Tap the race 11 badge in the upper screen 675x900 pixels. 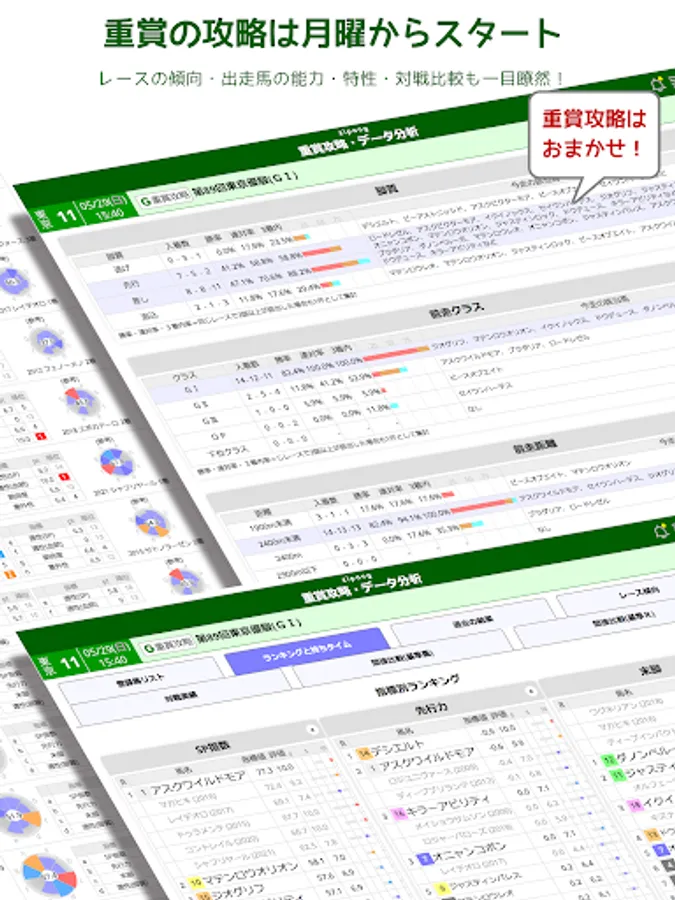(x=67, y=215)
